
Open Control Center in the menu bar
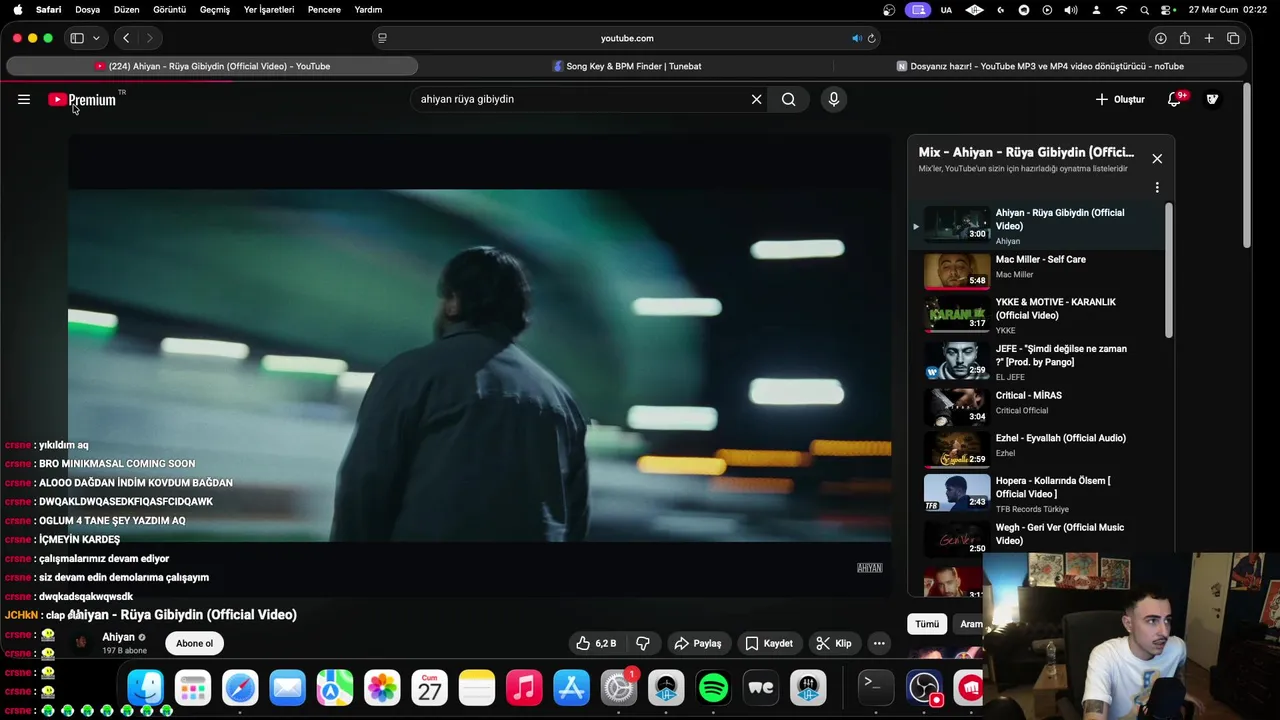1167,10
